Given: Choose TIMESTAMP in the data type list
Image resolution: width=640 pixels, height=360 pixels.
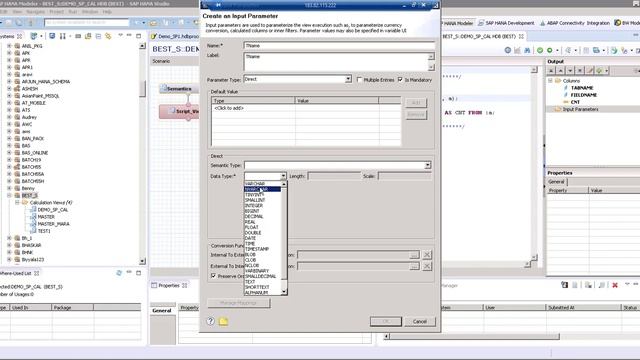Looking at the screenshot, I should click(x=257, y=249).
